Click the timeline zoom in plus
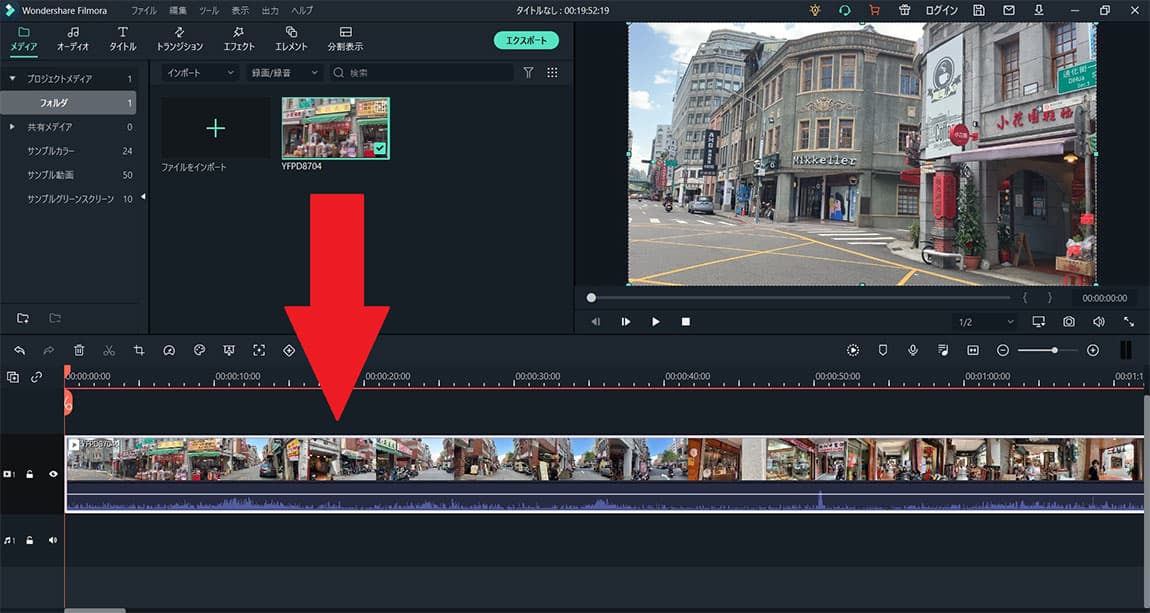1150x613 pixels. tap(1093, 350)
